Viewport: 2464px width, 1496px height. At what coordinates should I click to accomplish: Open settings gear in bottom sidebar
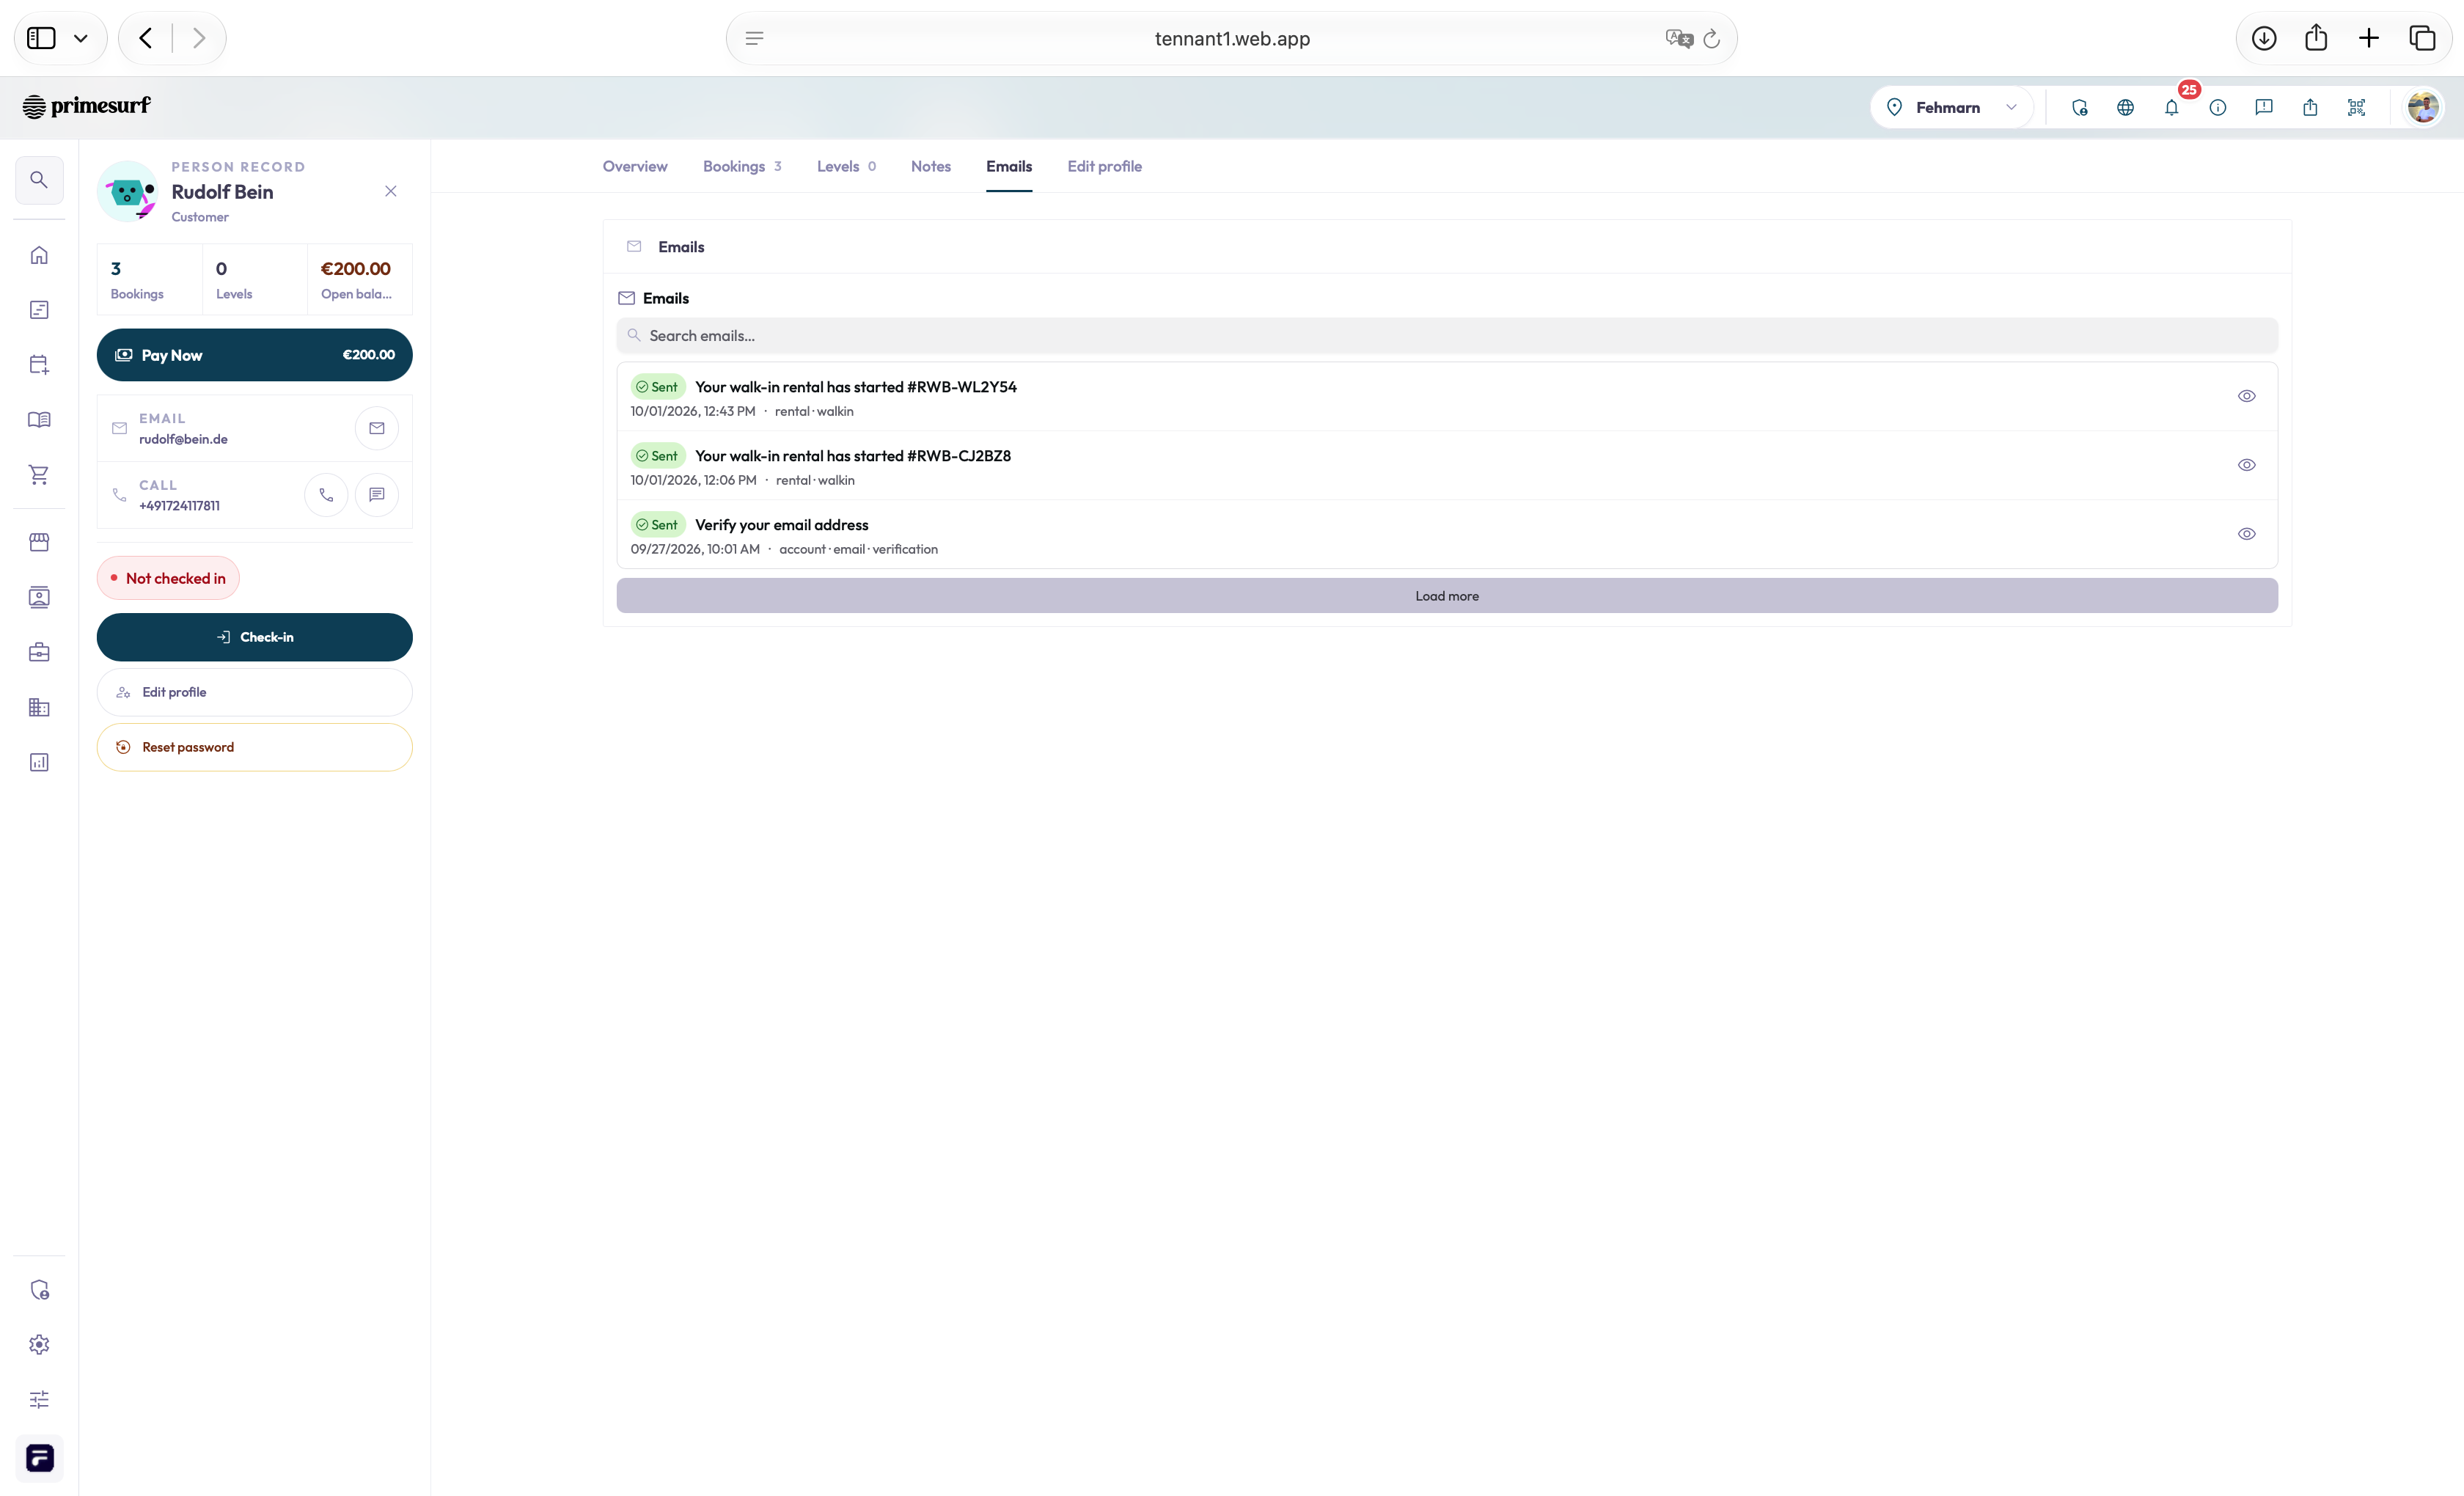pos(39,1345)
